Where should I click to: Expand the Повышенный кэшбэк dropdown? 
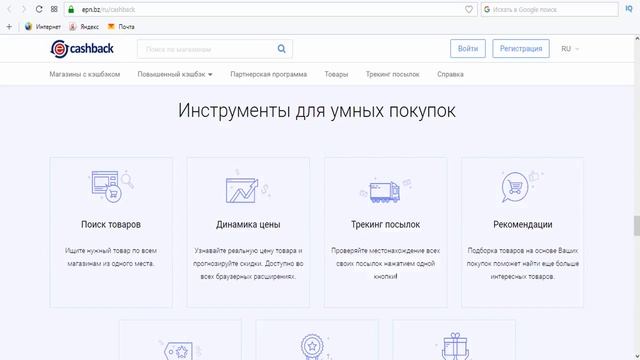coord(175,74)
